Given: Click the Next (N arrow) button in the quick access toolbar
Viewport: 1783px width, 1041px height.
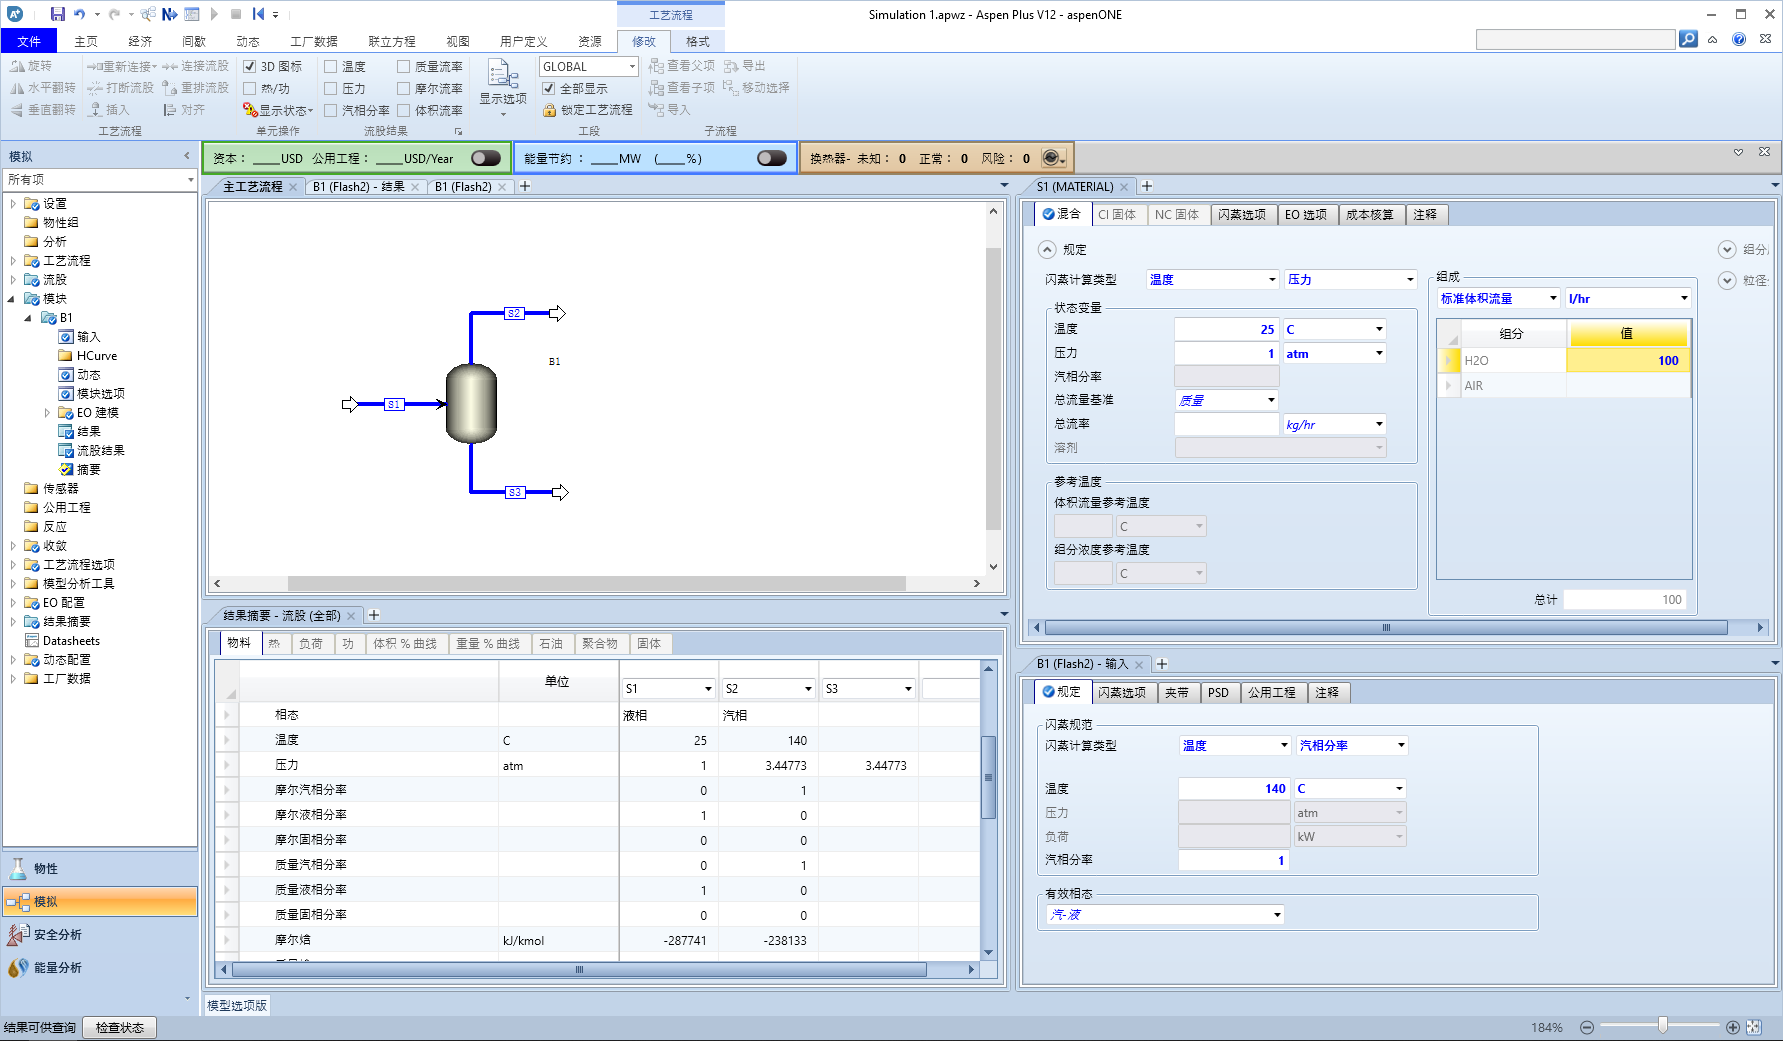Looking at the screenshot, I should 169,14.
